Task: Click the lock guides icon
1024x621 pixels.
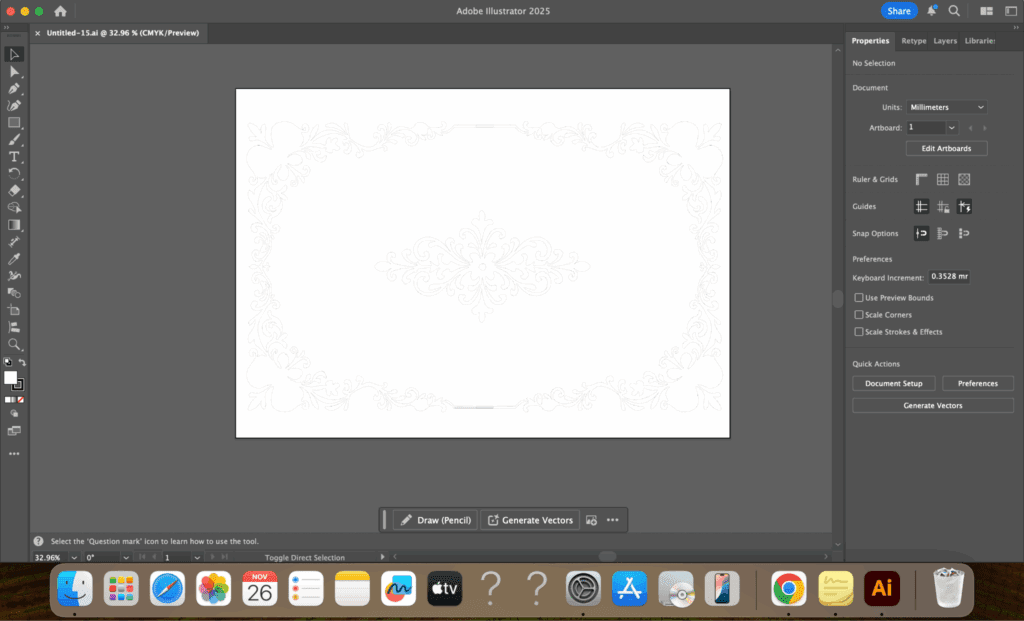Action: (x=943, y=207)
